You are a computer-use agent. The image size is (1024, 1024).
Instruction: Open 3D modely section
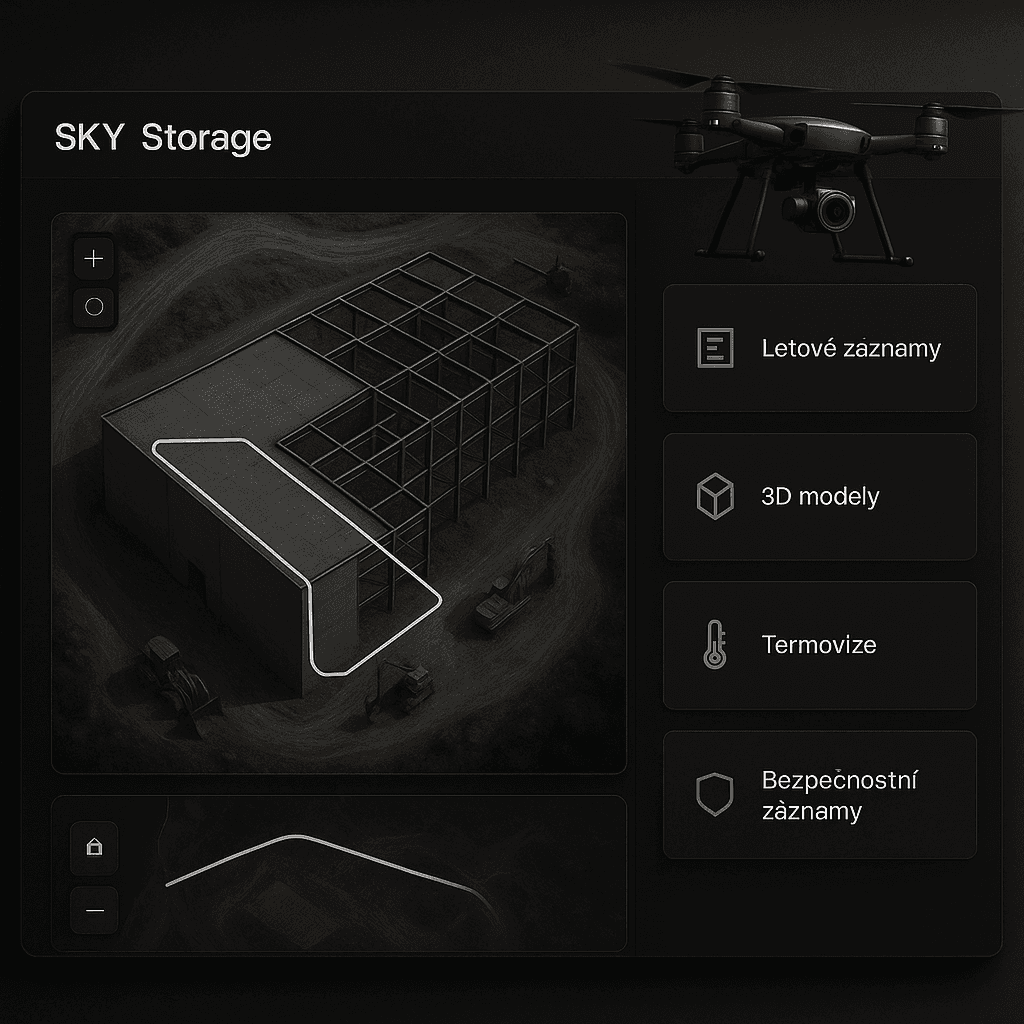click(820, 496)
